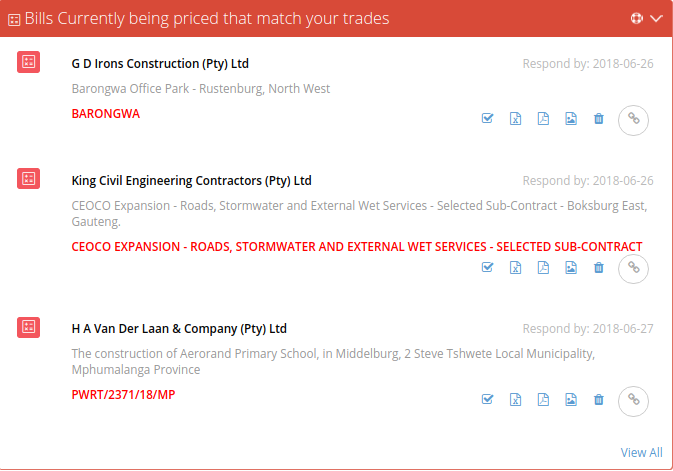Open the help lifebuoy icon in header
Viewport: 673px width, 471px height.
pos(637,18)
